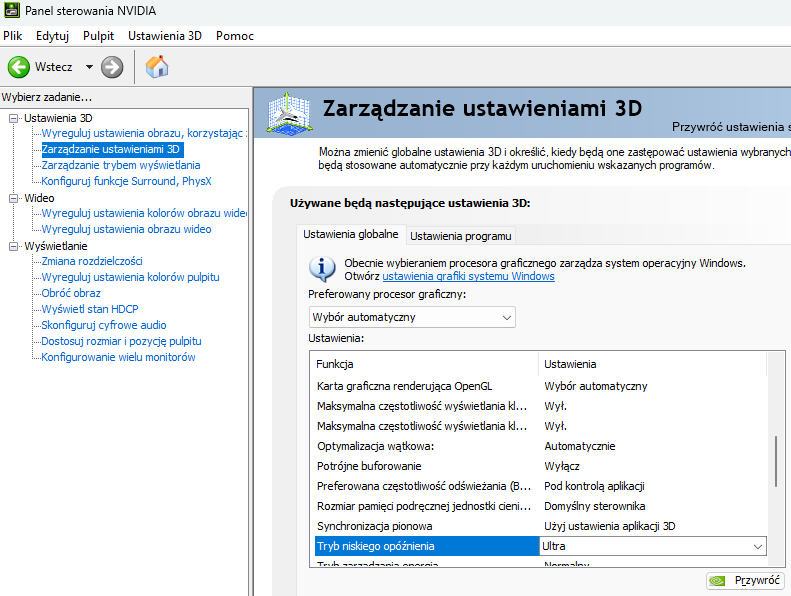This screenshot has width=791, height=596.
Task: Select Rozmiar pamięci podręcznej jednostki cieni row
Action: pyautogui.click(x=541, y=506)
